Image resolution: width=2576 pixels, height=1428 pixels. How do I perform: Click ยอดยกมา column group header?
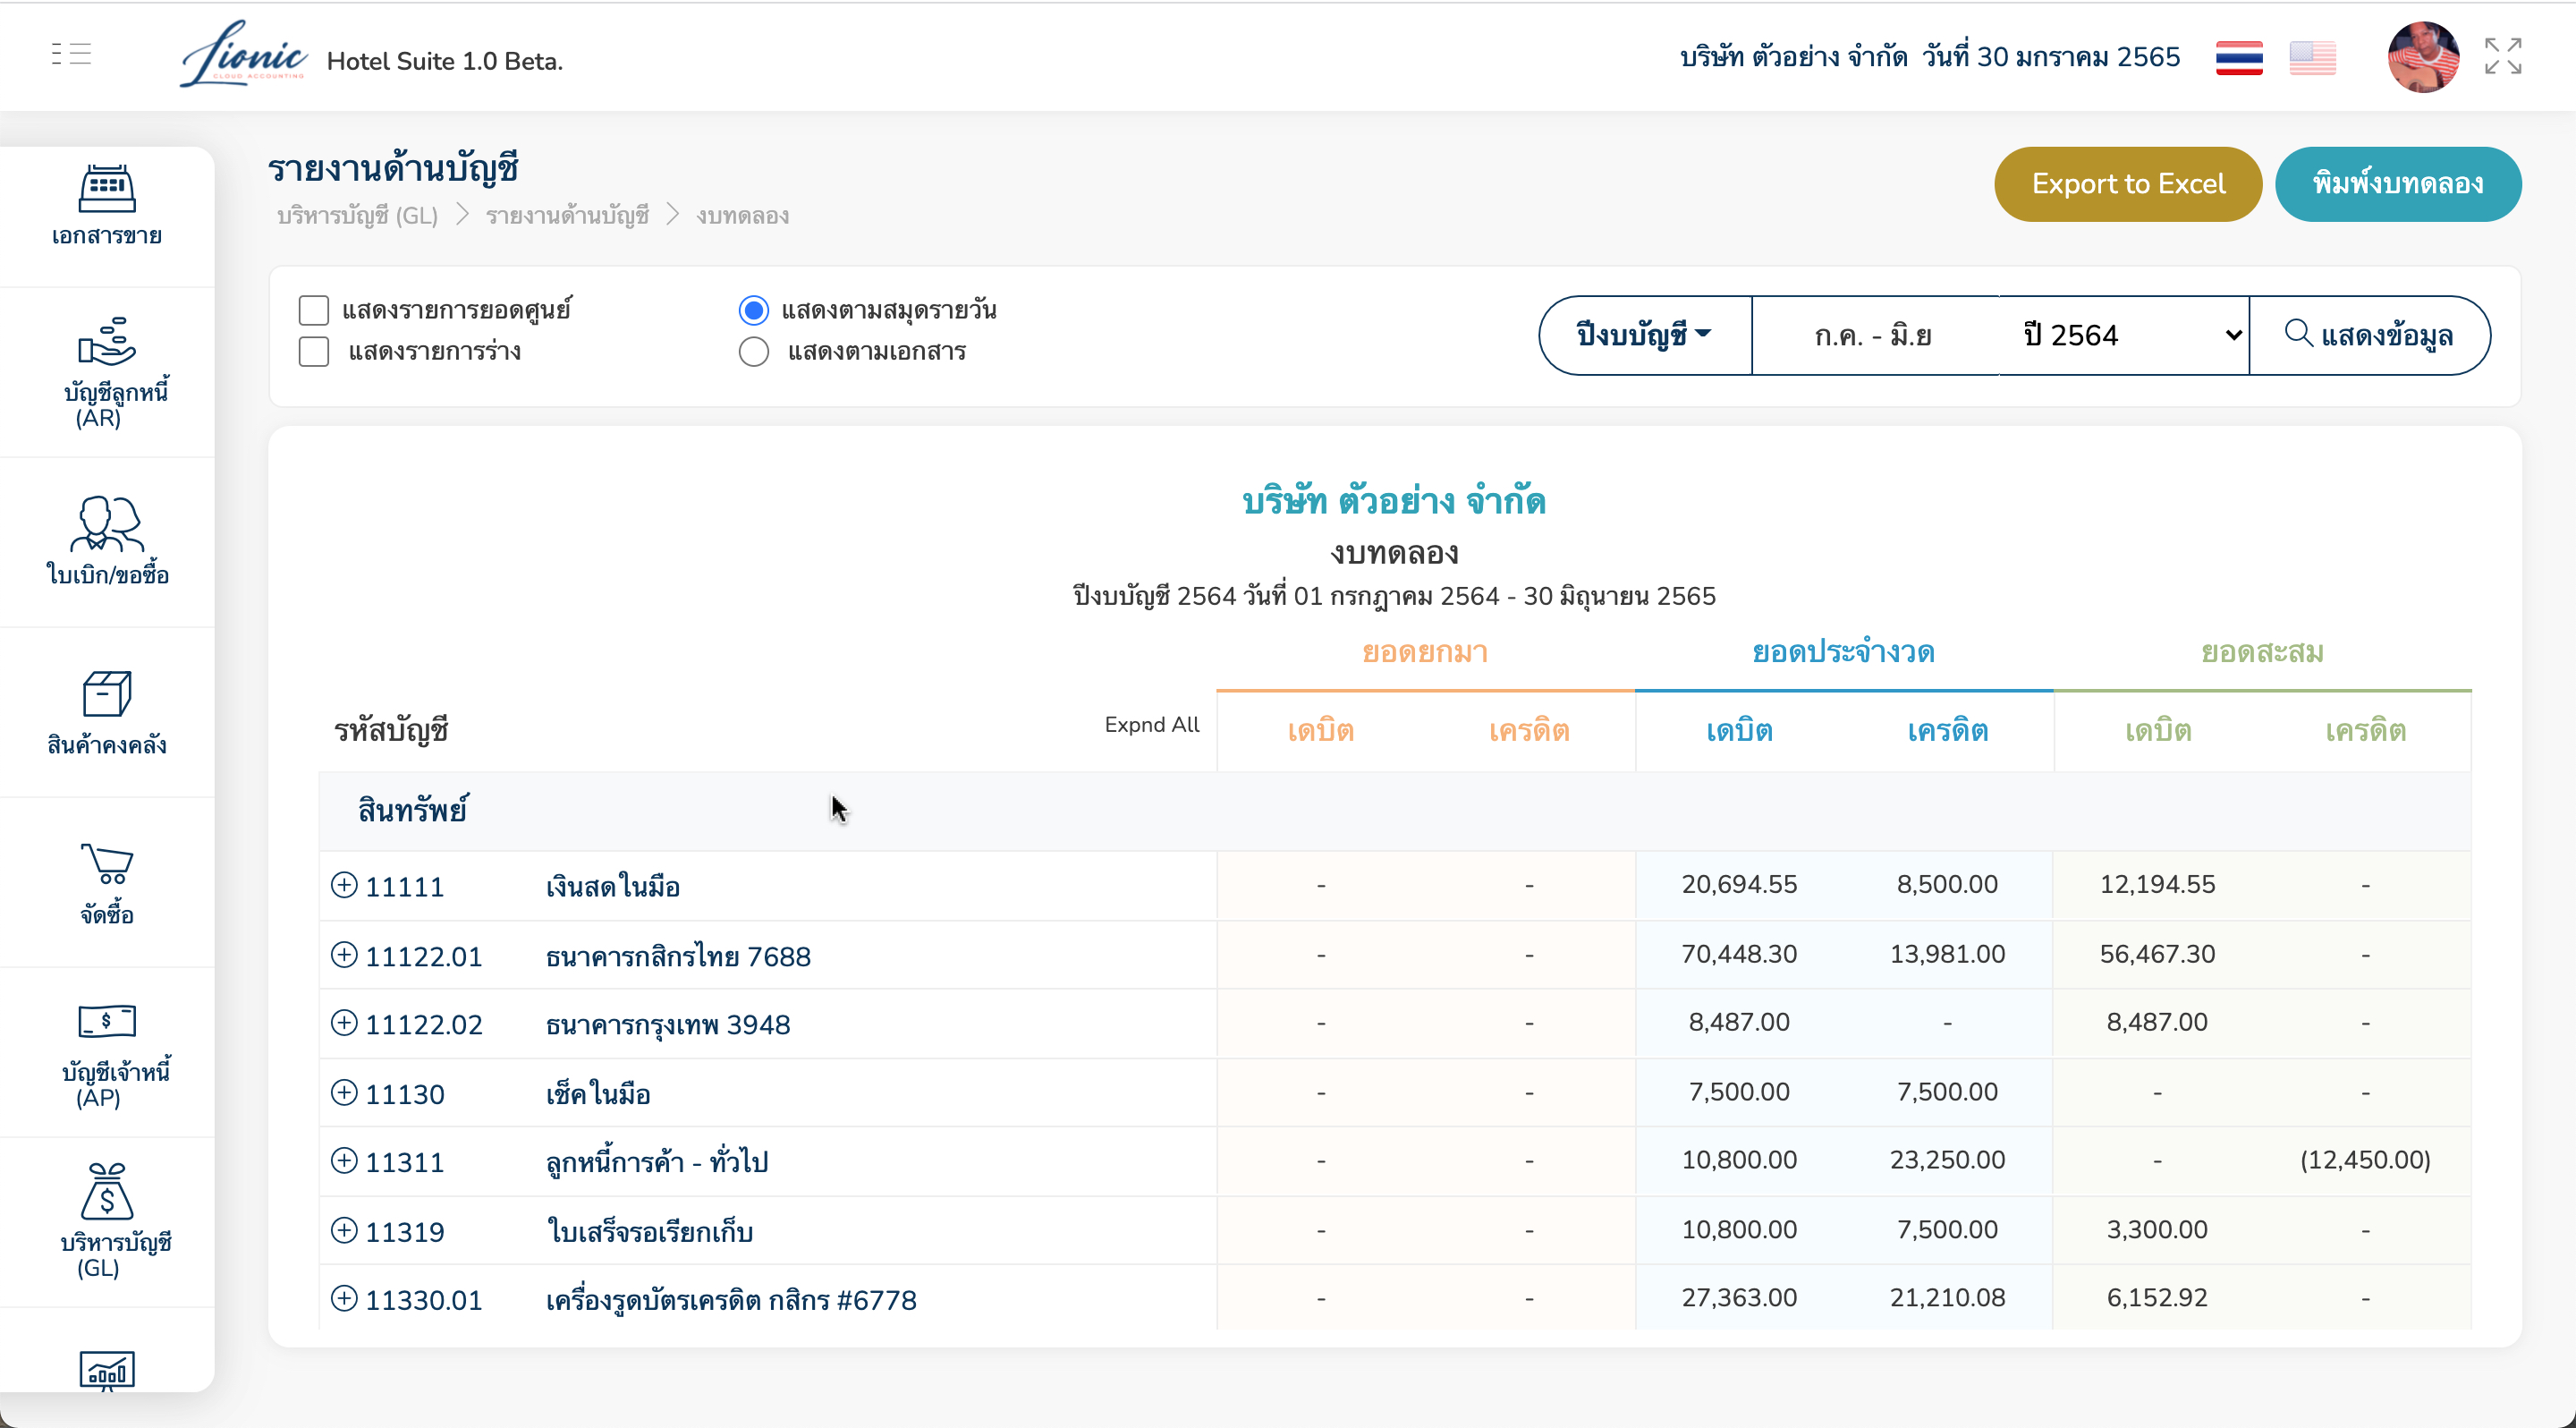point(1425,652)
